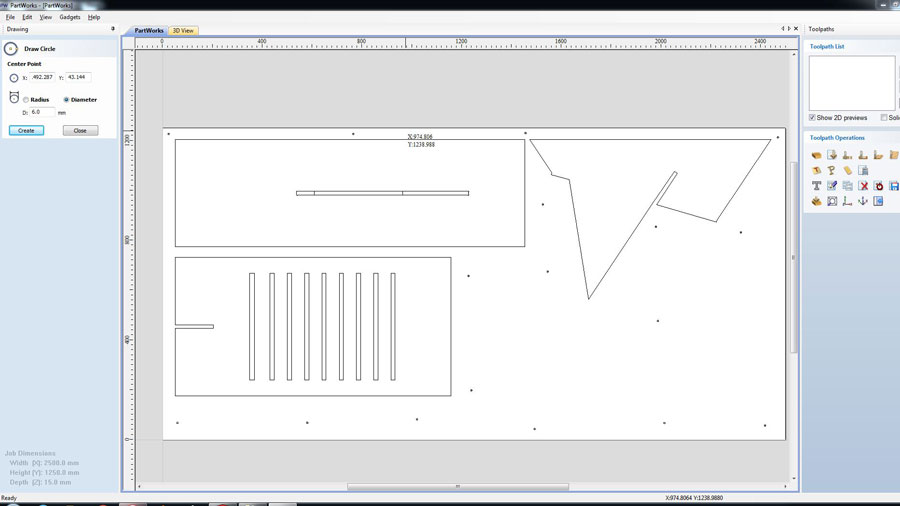Click horizontal scrollbar right arrow

[785, 486]
